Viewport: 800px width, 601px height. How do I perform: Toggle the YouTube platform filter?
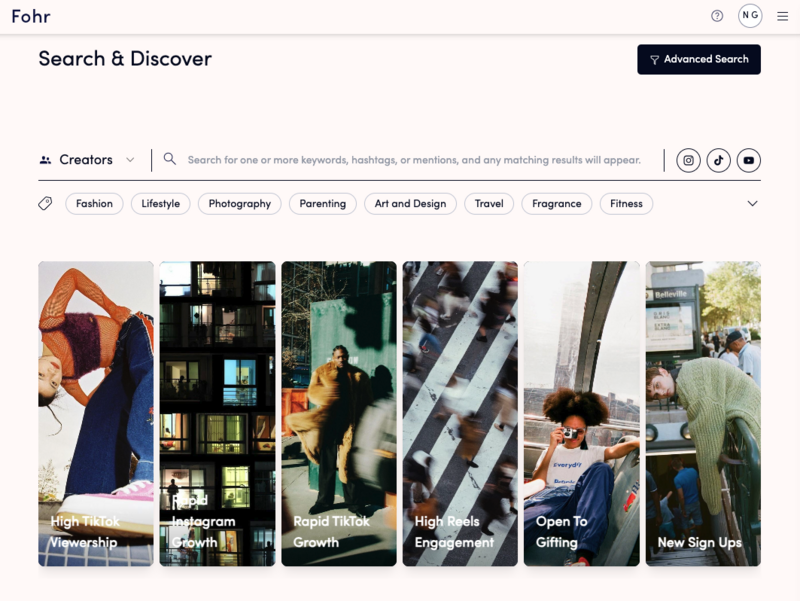[x=748, y=160]
